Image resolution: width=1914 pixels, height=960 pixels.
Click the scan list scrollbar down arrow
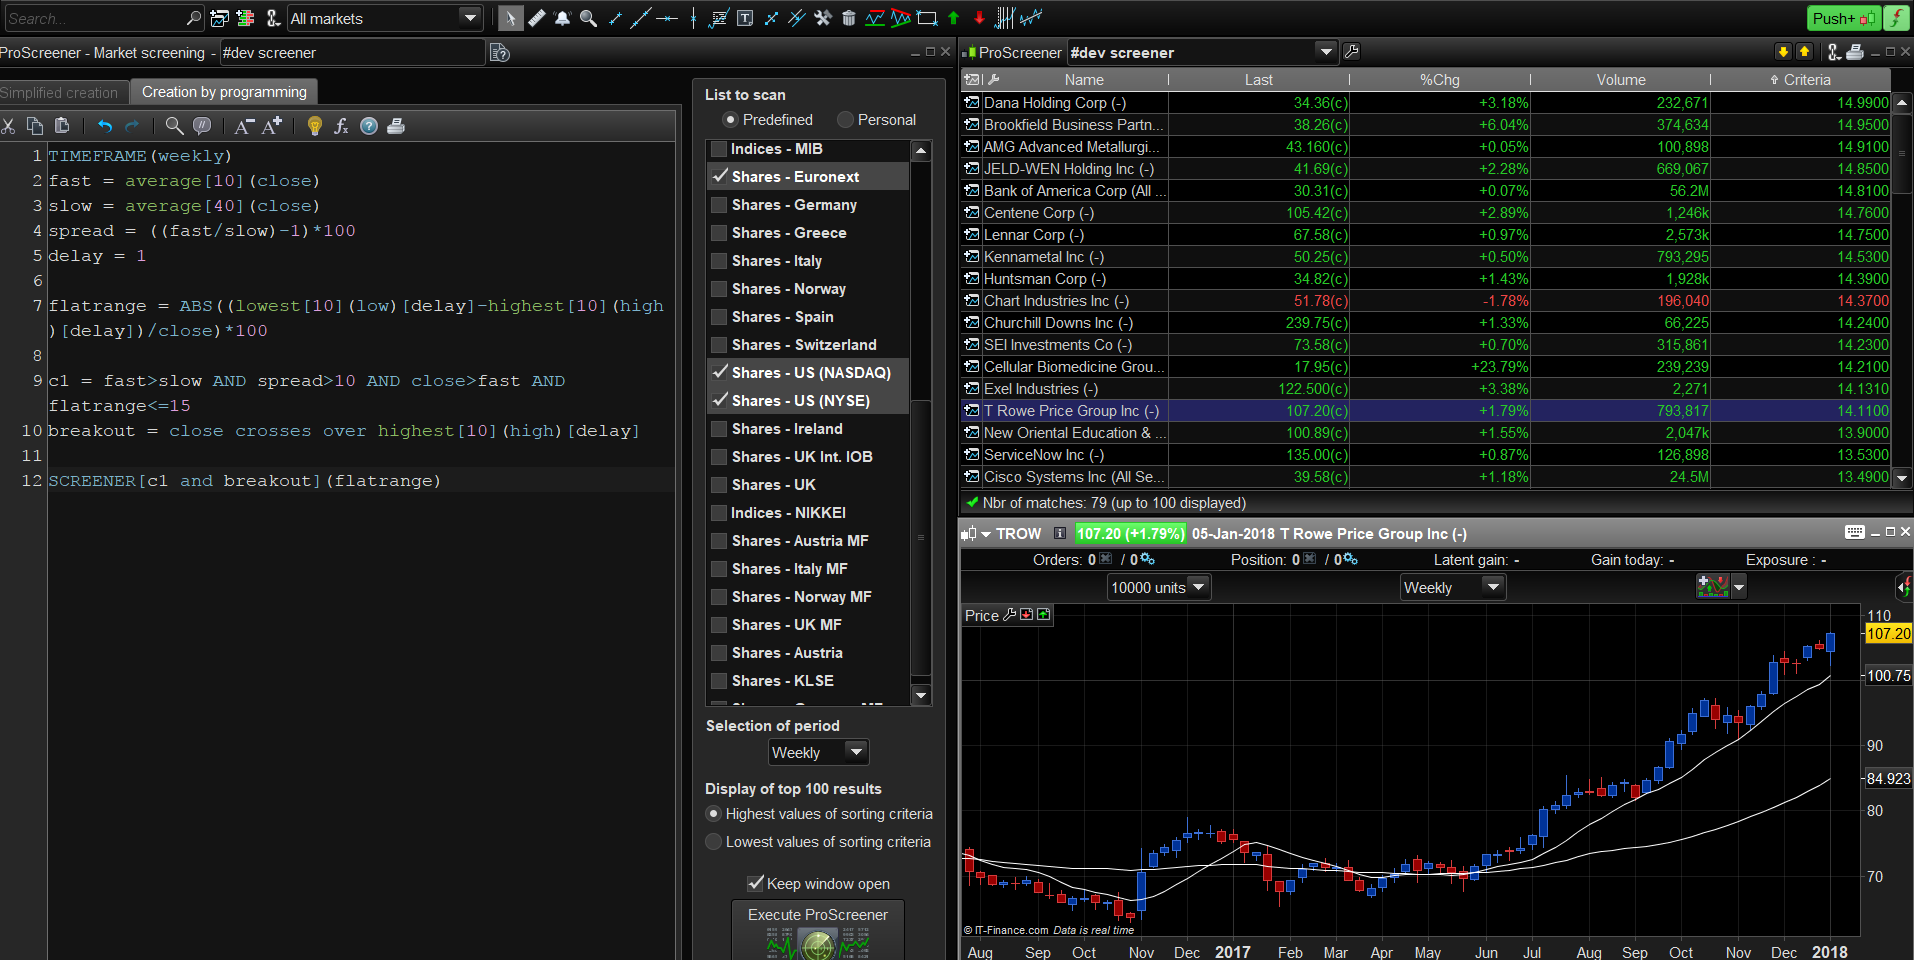pos(921,695)
